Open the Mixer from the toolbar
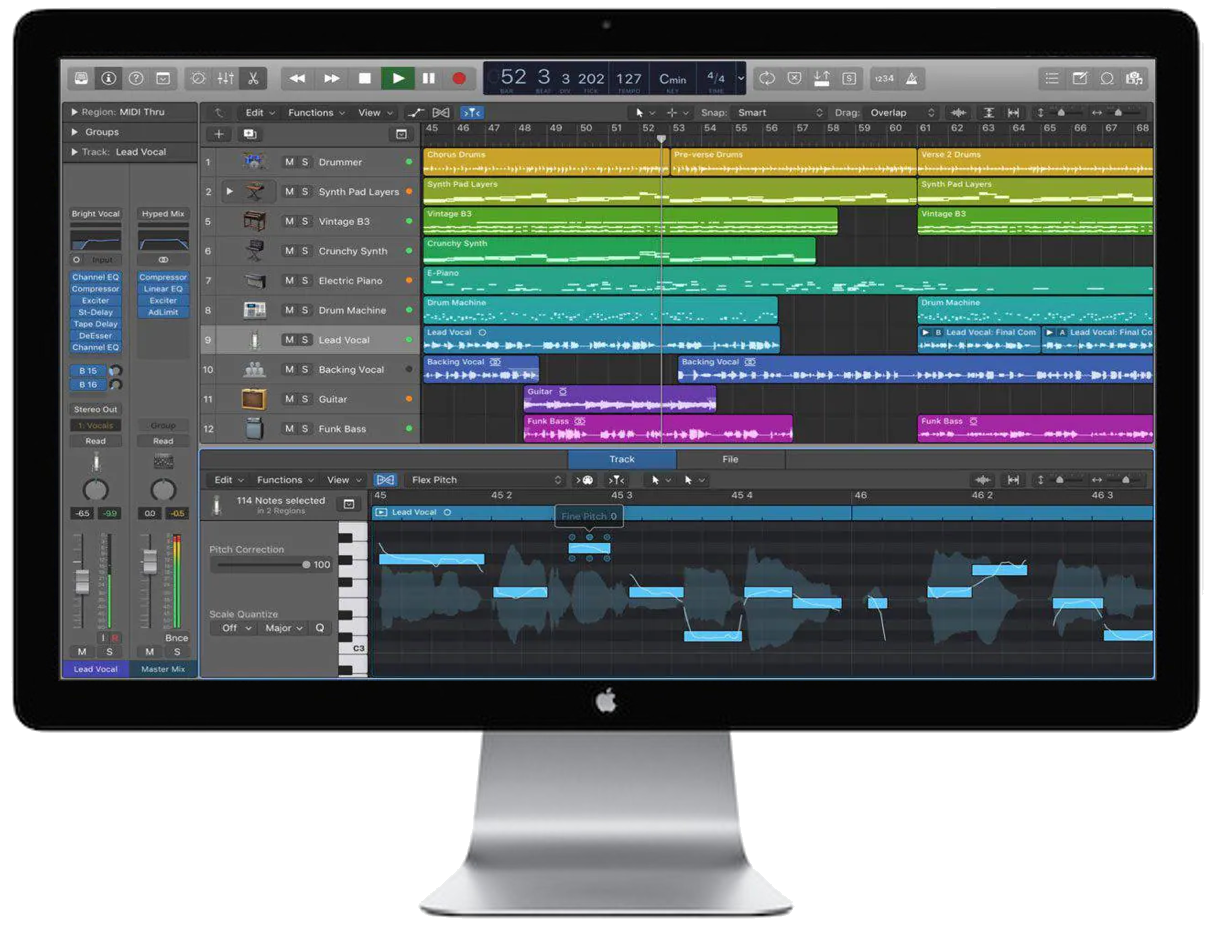1215x935 pixels. coord(226,78)
